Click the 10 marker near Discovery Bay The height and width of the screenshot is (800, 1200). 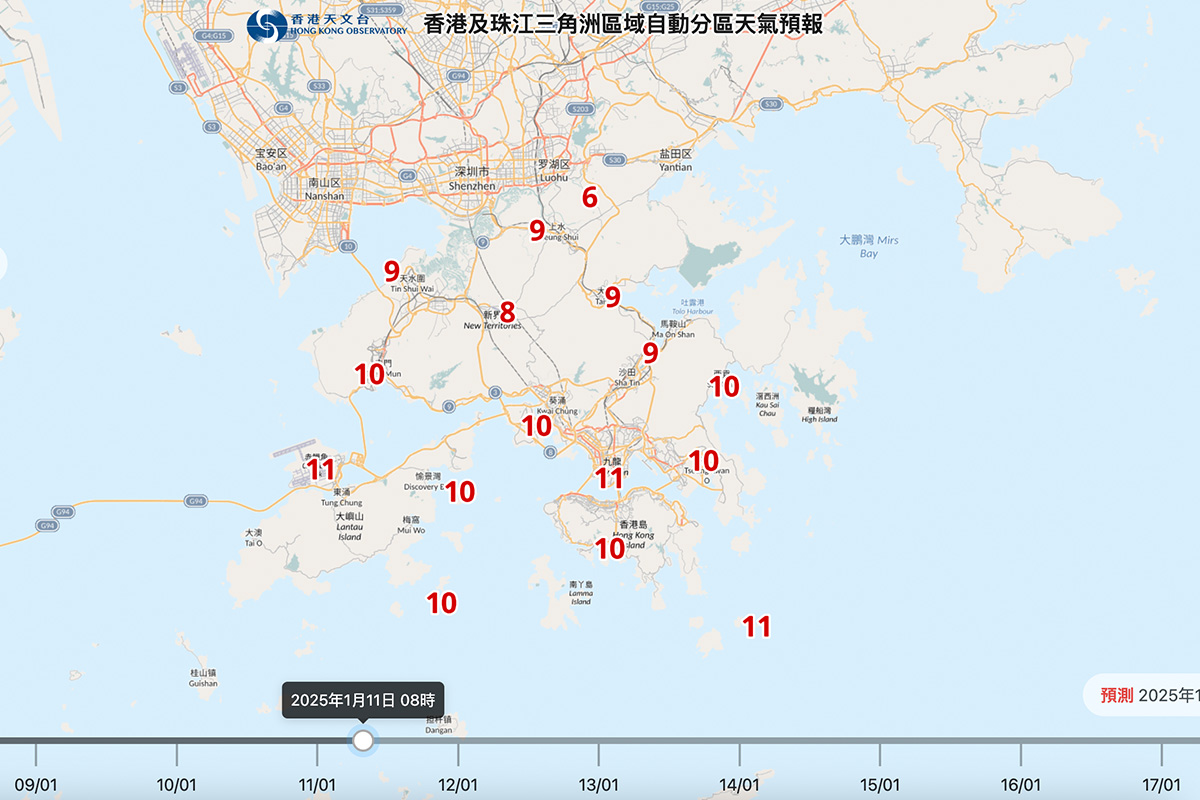pyautogui.click(x=460, y=491)
